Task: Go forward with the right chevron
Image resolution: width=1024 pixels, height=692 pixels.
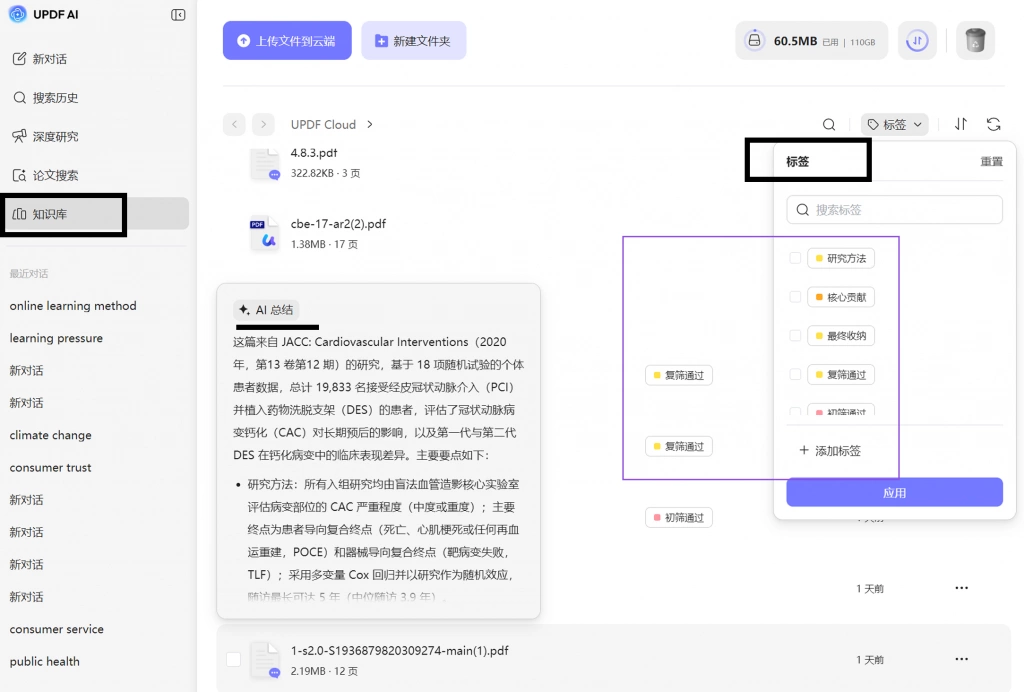Action: [x=263, y=124]
